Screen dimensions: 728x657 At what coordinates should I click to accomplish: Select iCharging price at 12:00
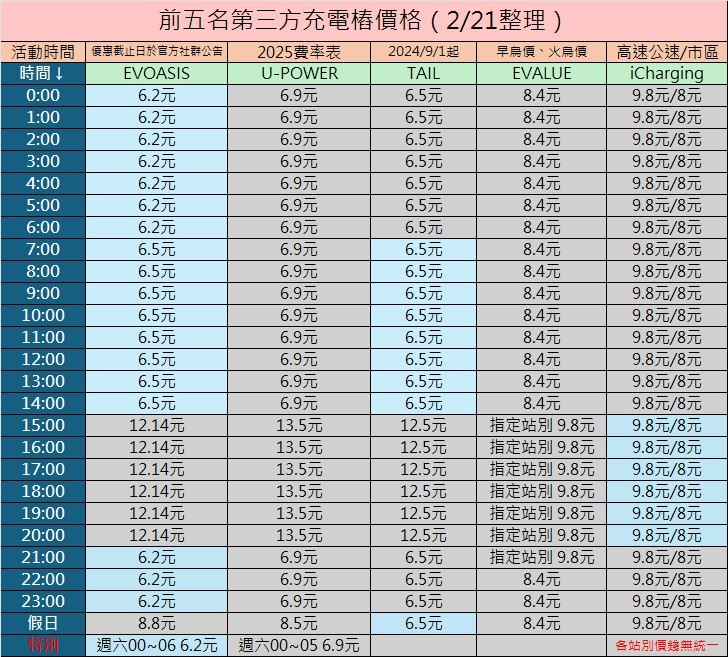point(667,359)
